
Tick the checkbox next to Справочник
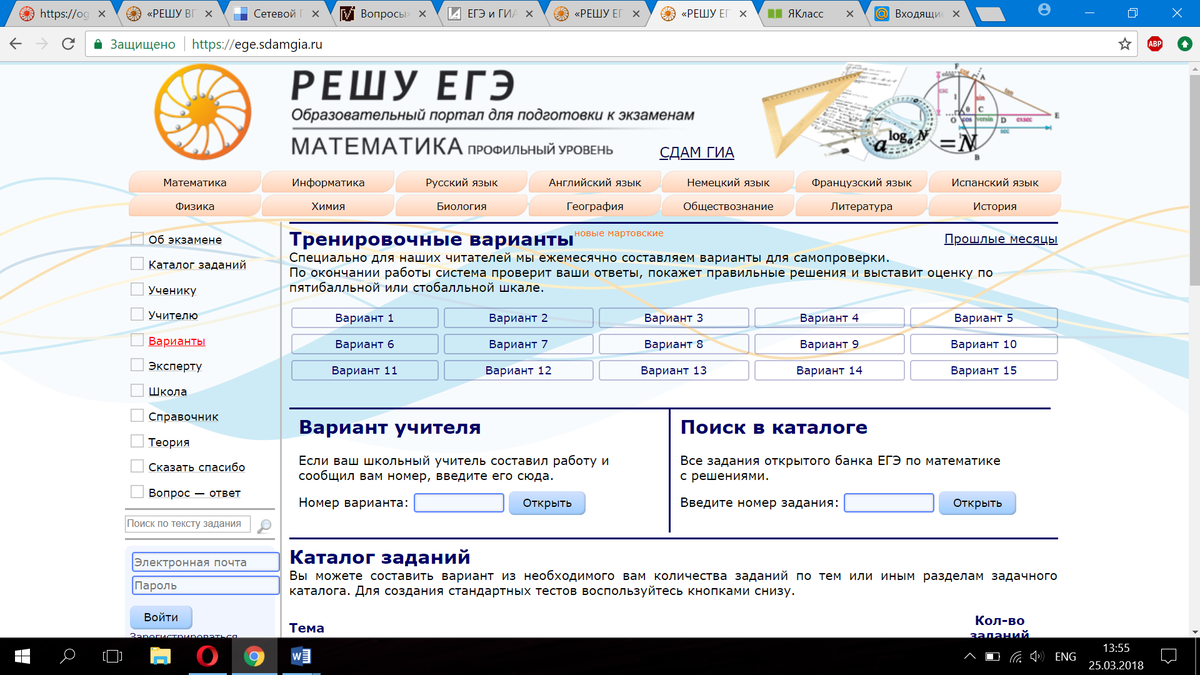tap(138, 416)
